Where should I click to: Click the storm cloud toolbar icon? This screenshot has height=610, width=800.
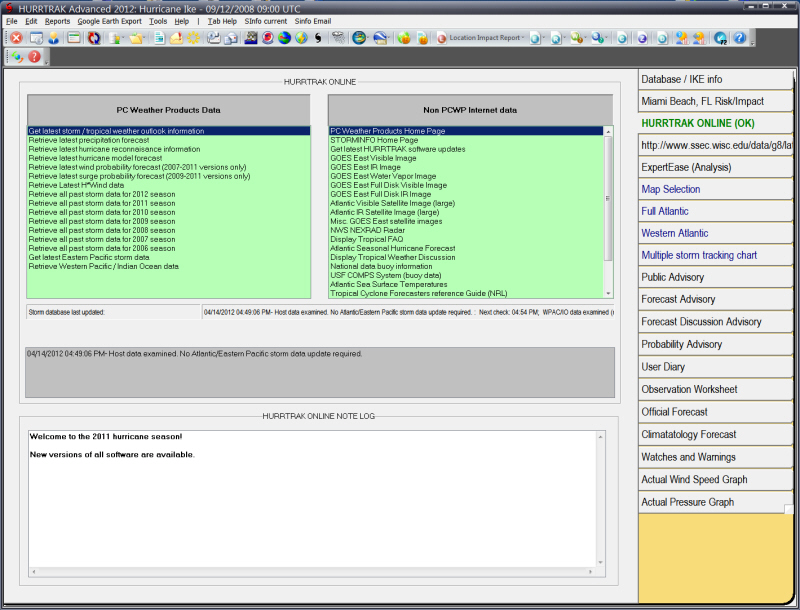[x=338, y=38]
